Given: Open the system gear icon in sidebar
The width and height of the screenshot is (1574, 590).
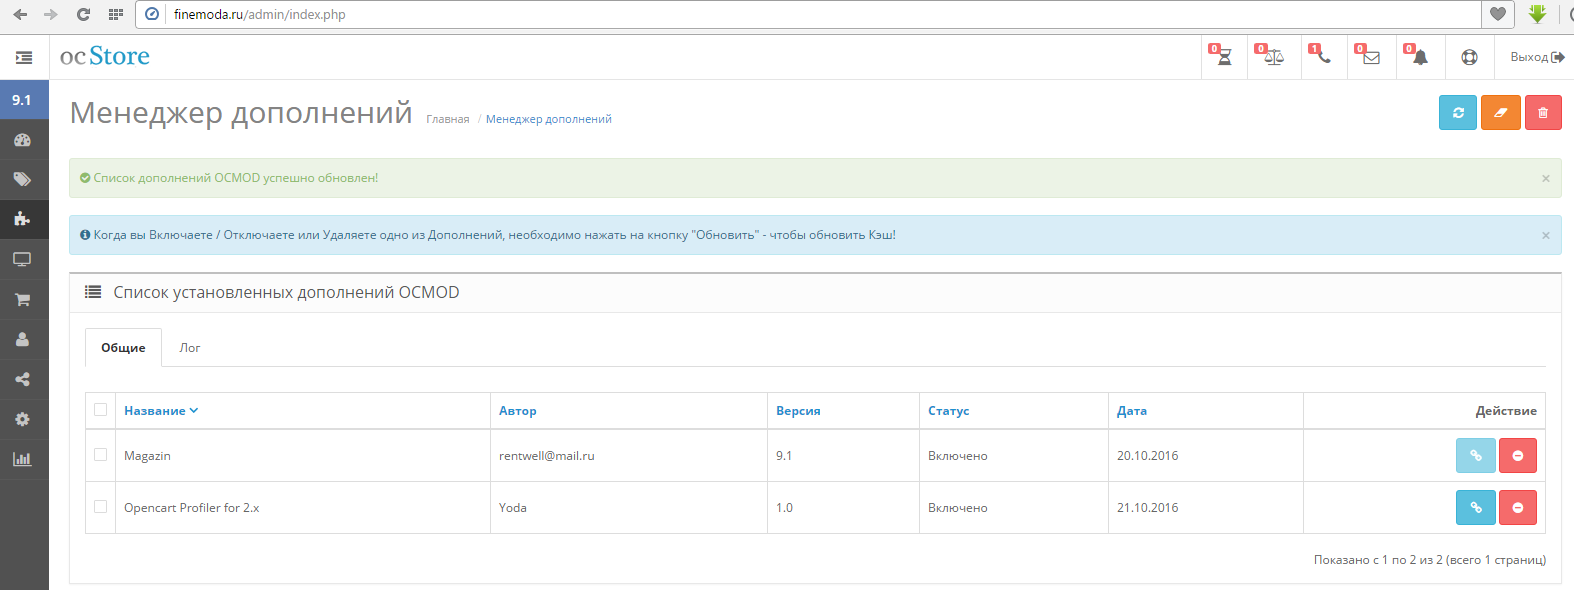Looking at the screenshot, I should point(22,419).
